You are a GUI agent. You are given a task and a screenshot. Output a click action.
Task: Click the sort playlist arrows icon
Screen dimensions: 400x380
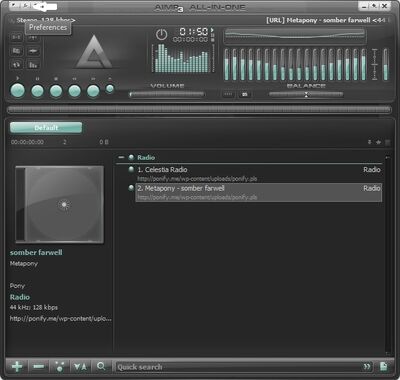pos(80,367)
